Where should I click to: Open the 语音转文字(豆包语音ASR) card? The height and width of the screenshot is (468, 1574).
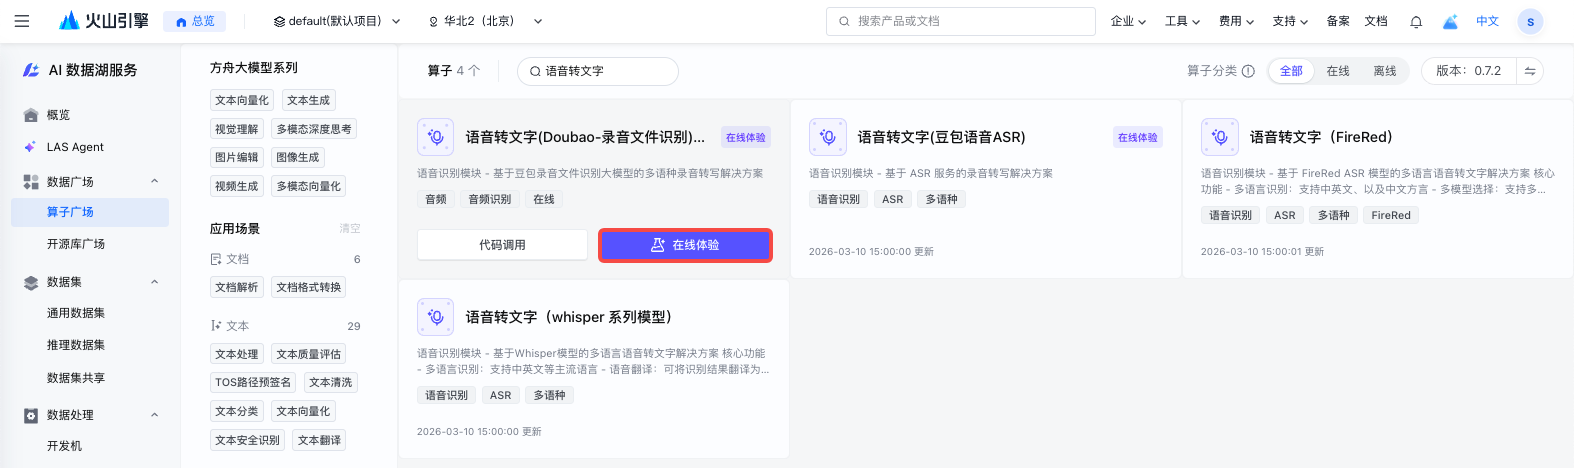coord(941,137)
